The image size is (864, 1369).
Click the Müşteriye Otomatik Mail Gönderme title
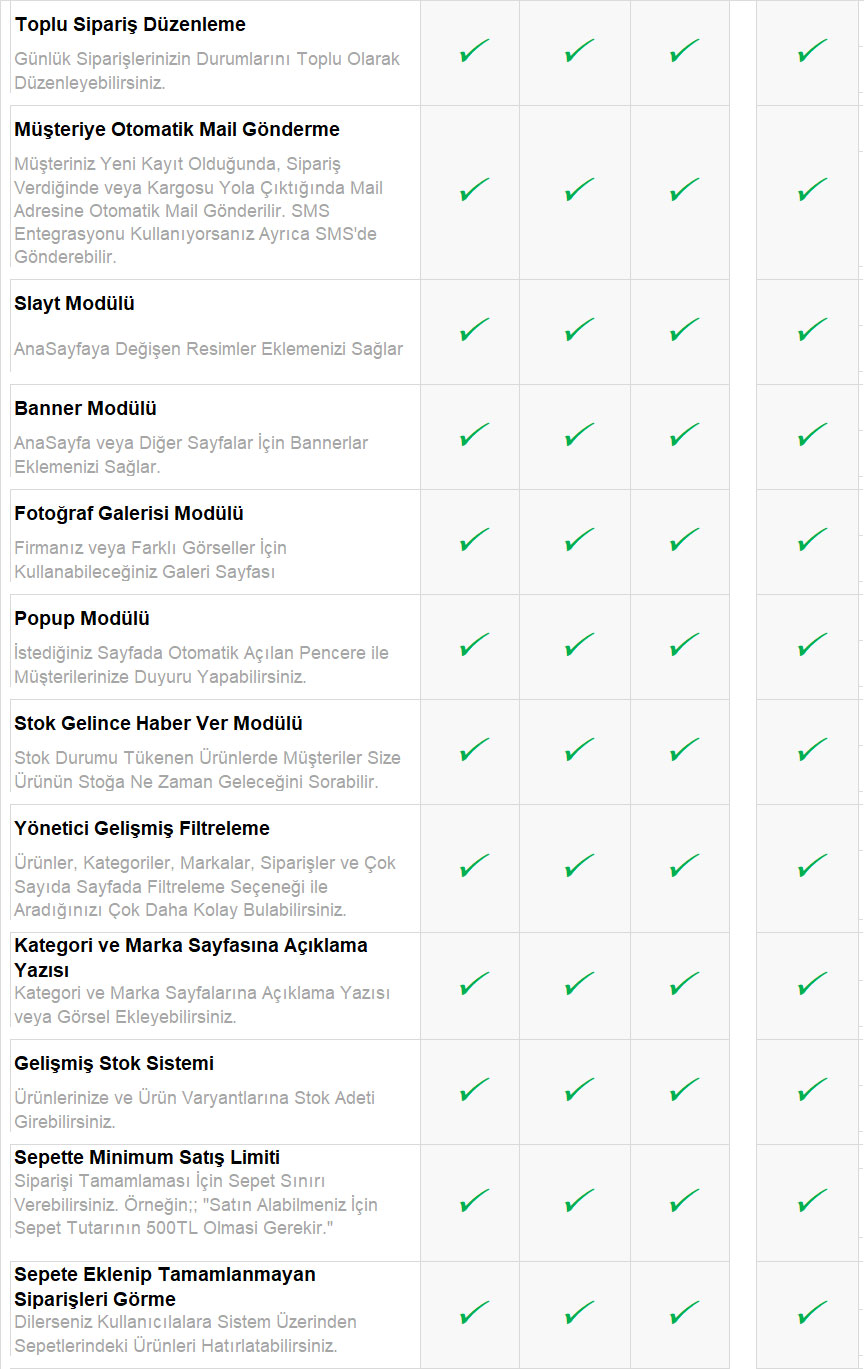point(177,129)
